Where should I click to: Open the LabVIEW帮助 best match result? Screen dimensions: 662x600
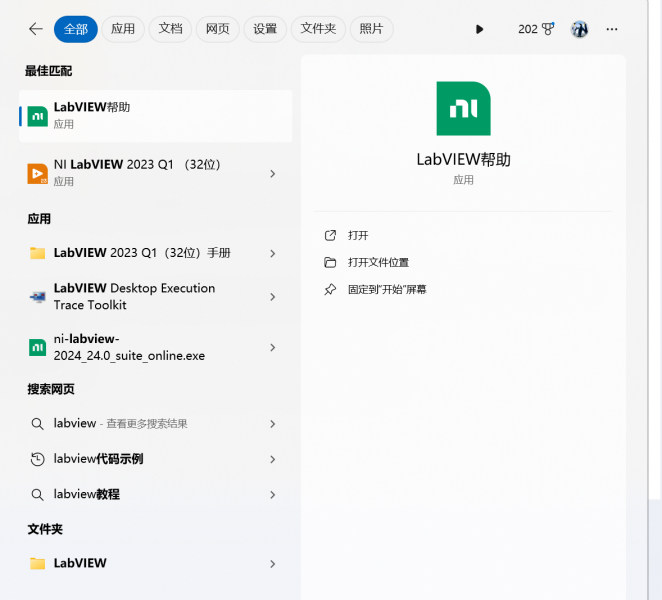pos(155,116)
